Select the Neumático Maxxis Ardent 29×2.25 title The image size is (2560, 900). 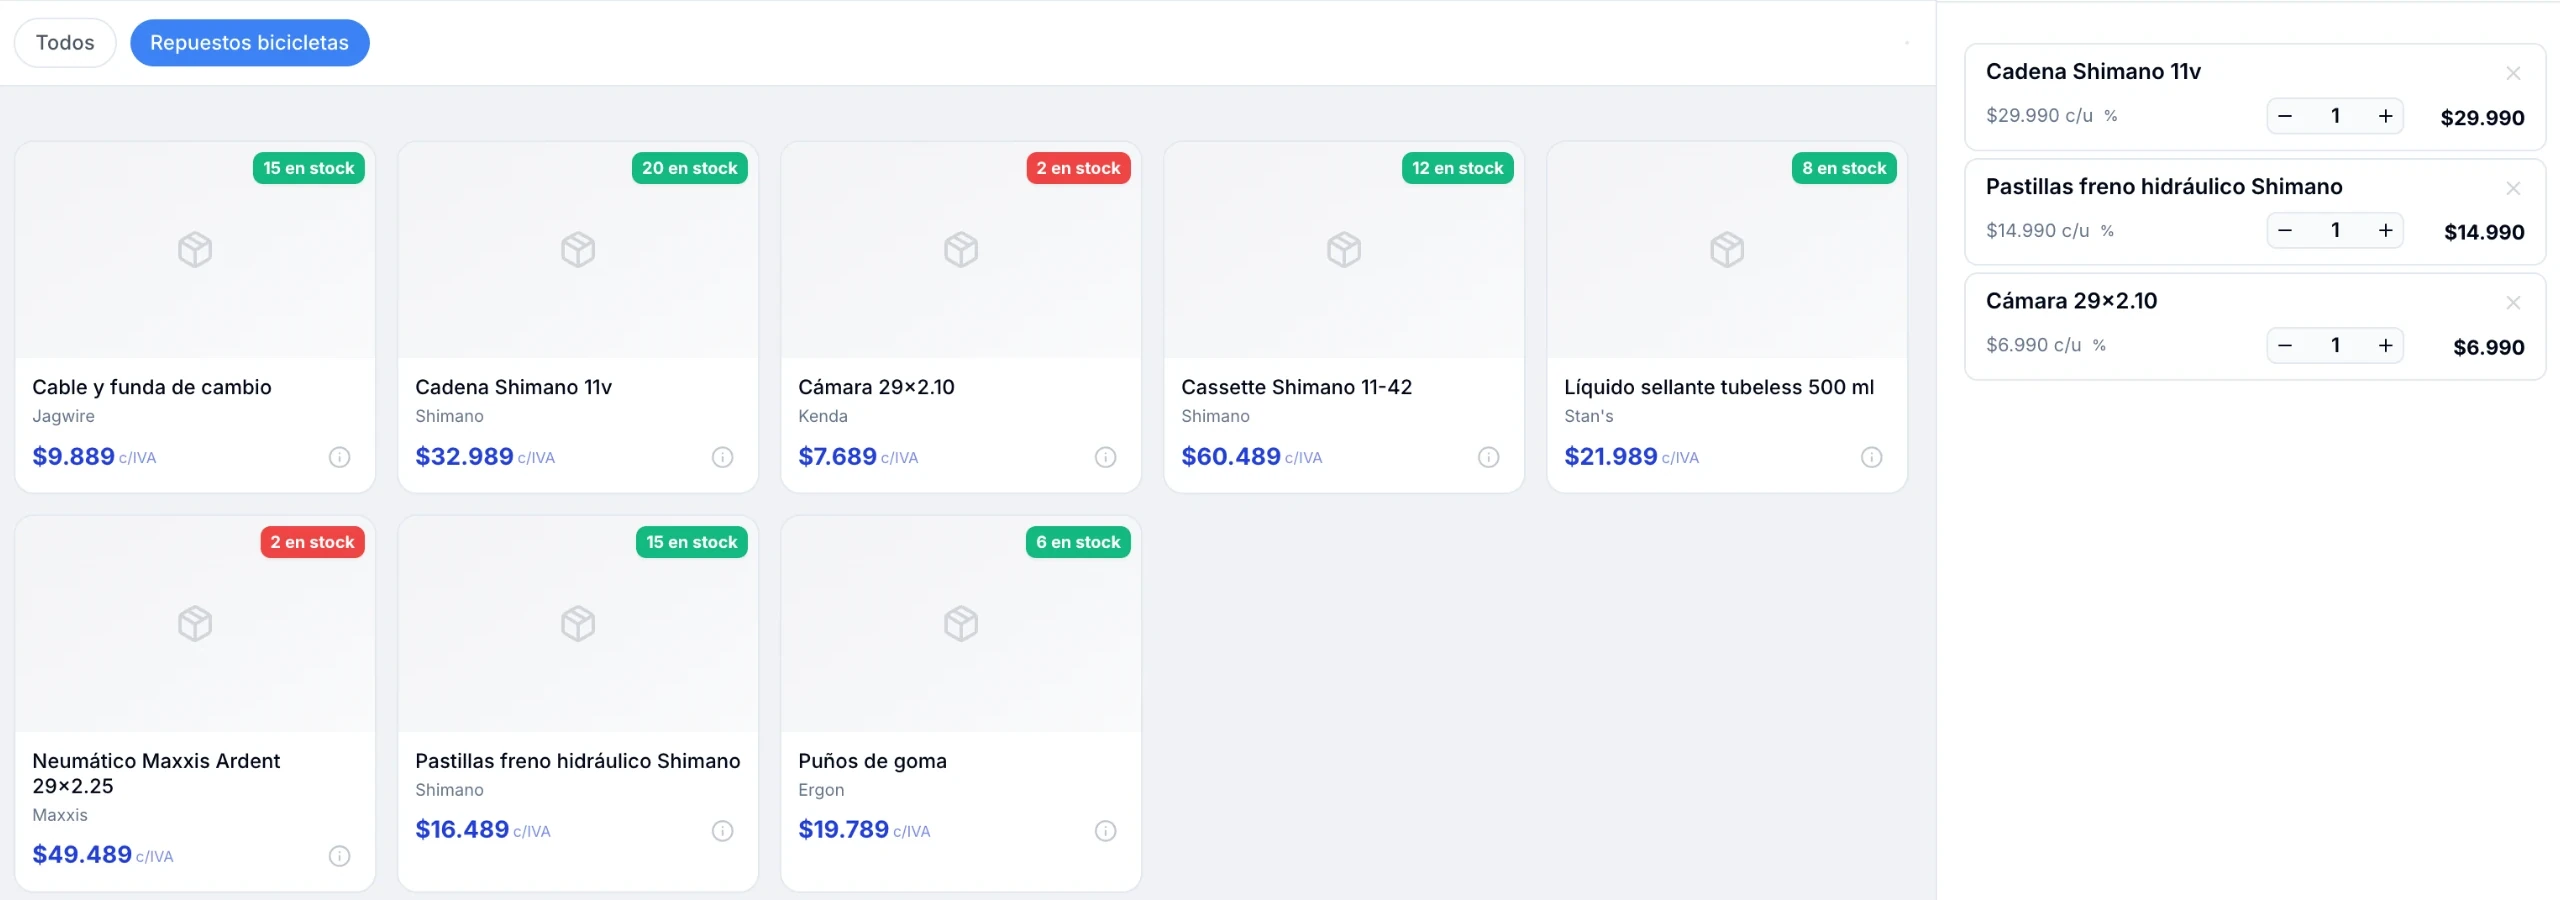156,773
